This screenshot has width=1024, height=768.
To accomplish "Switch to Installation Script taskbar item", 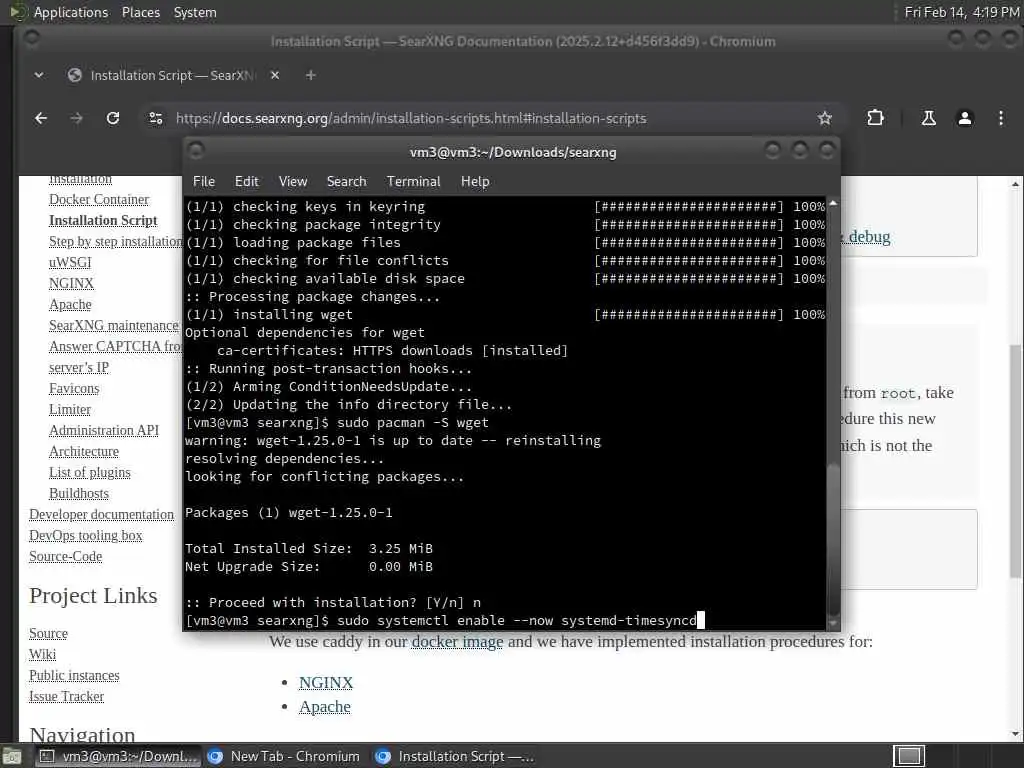I will 455,756.
